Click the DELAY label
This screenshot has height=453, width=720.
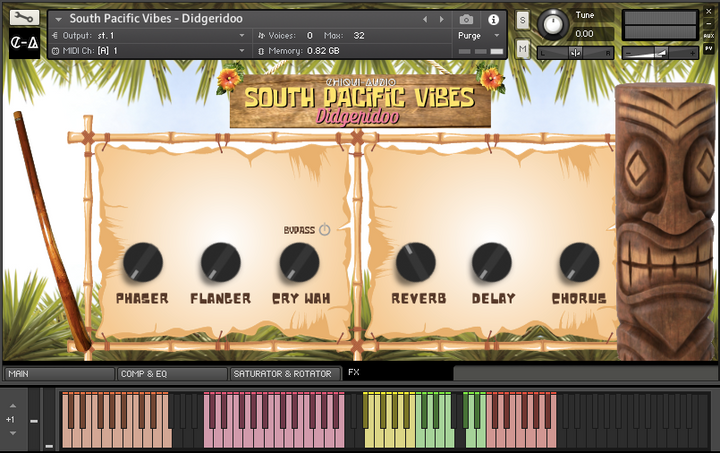(494, 298)
